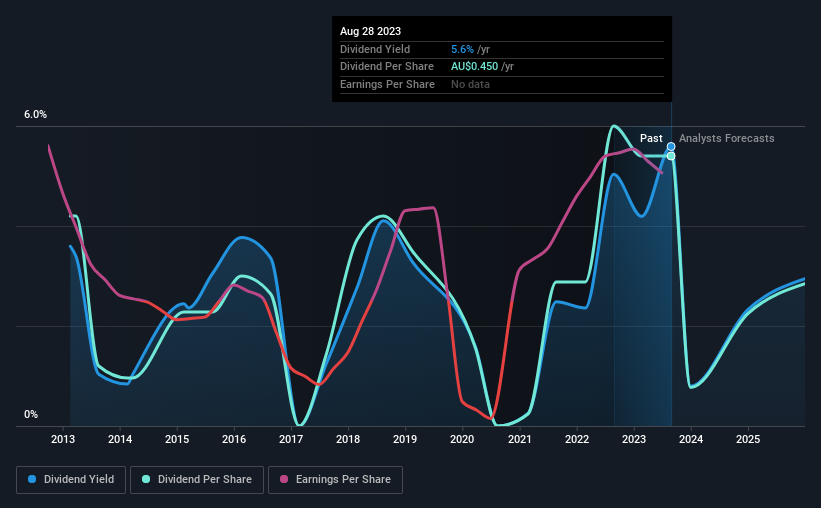Click the 2022 label on the x-axis

(x=577, y=439)
